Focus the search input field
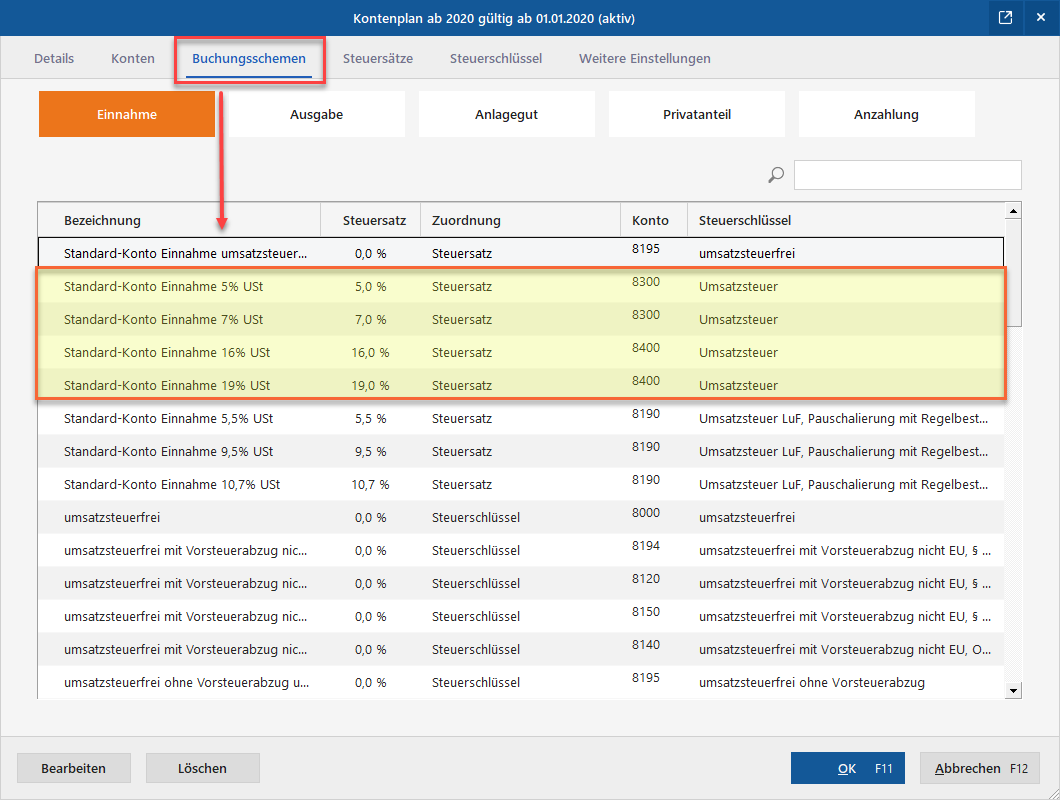Screen dimensions: 1060x800 [x=907, y=175]
